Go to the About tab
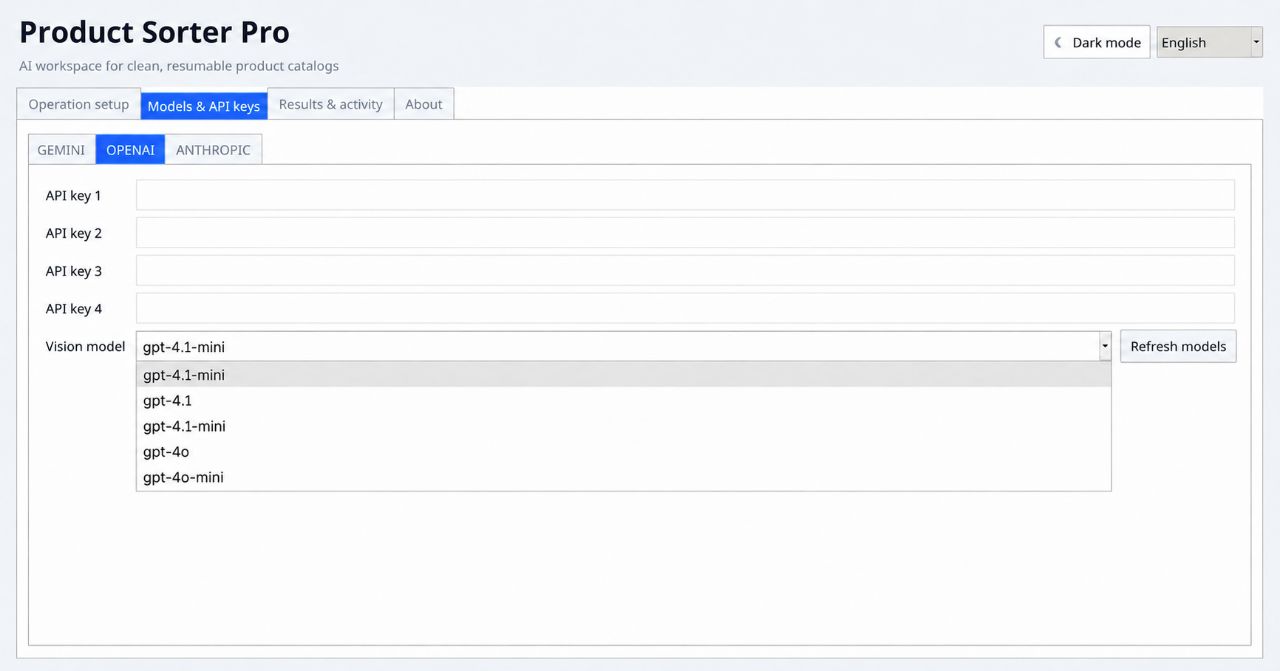This screenshot has width=1280, height=671. click(x=424, y=104)
